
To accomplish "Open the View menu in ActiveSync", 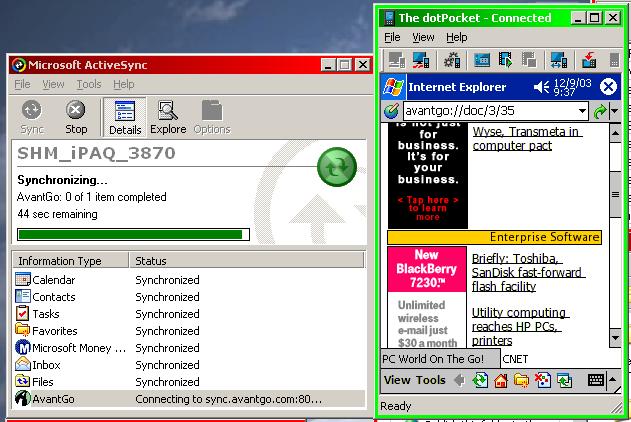I will coord(53,84).
